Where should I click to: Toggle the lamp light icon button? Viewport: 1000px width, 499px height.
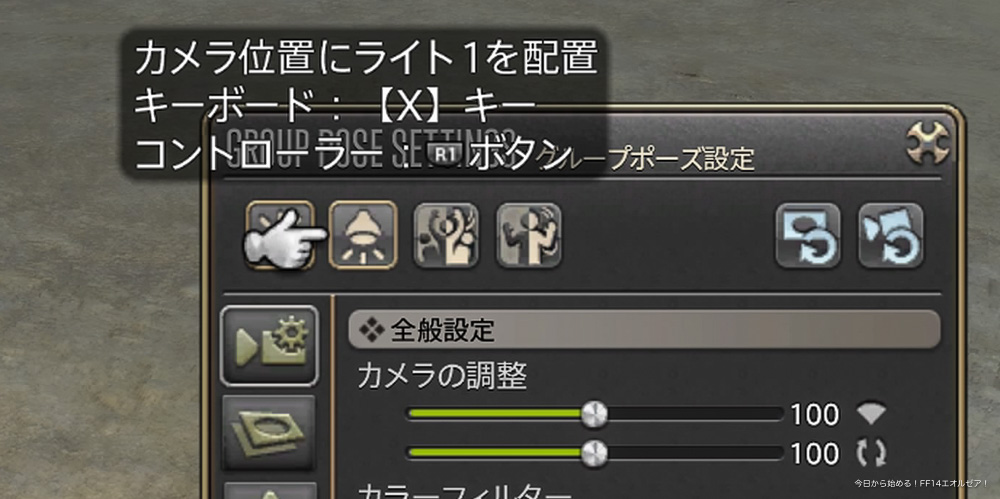pyautogui.click(x=363, y=235)
